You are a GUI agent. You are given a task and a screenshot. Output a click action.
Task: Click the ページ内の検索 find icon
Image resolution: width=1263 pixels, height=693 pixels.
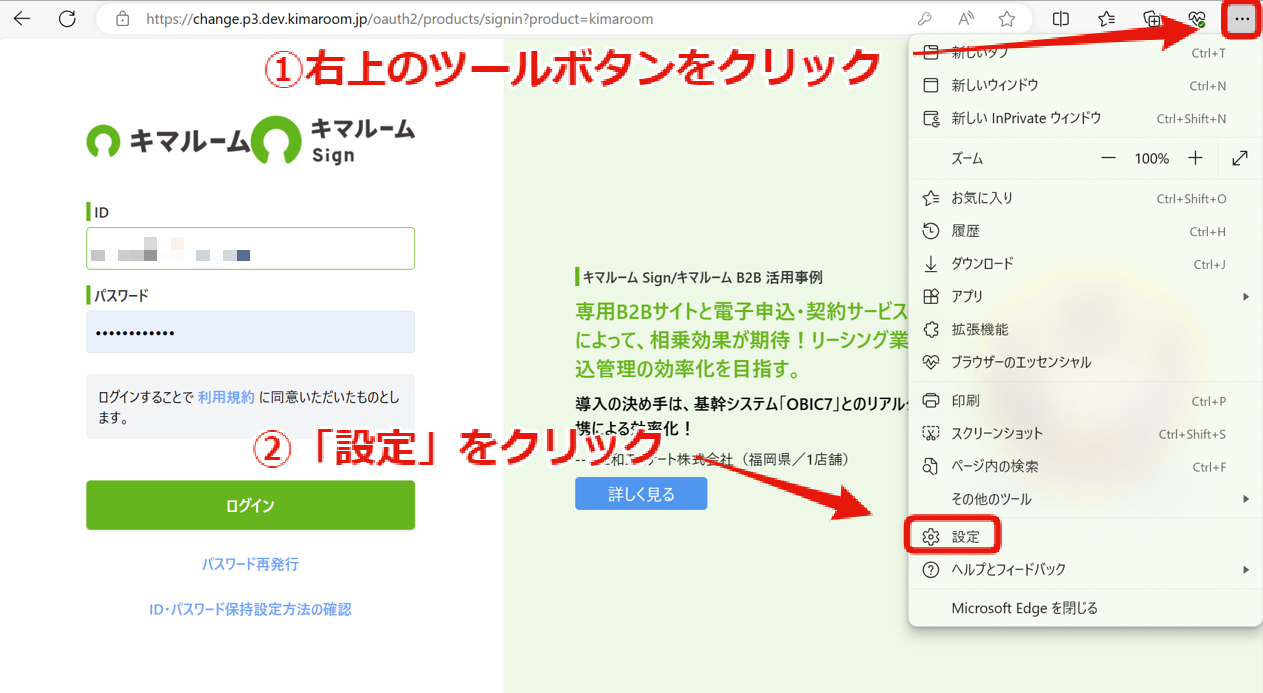tap(931, 467)
